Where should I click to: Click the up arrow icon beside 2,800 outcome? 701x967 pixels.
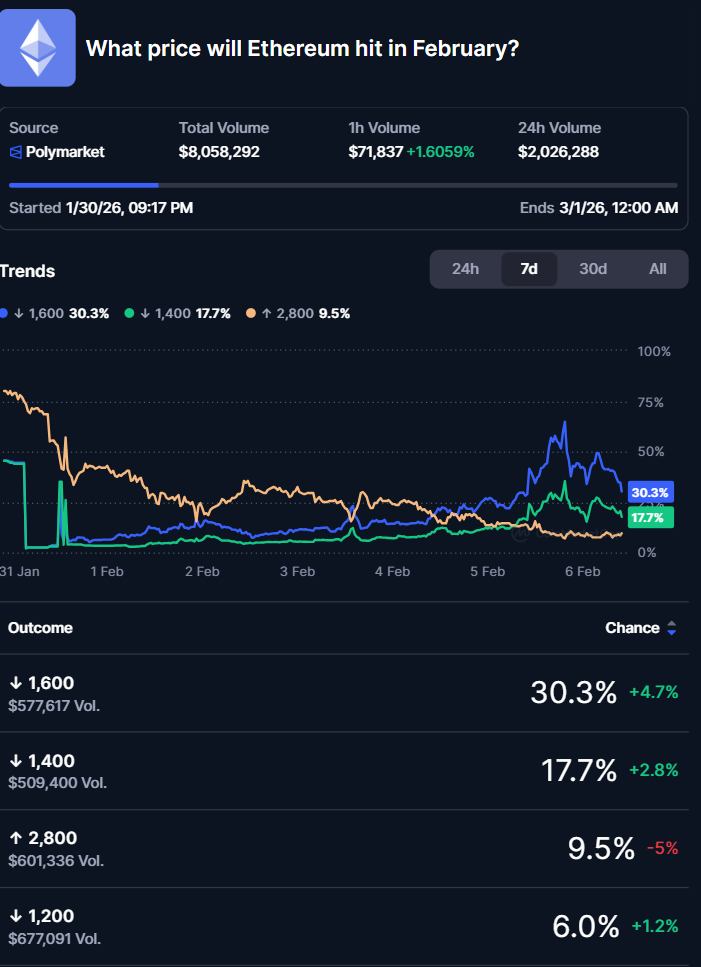pos(15,838)
